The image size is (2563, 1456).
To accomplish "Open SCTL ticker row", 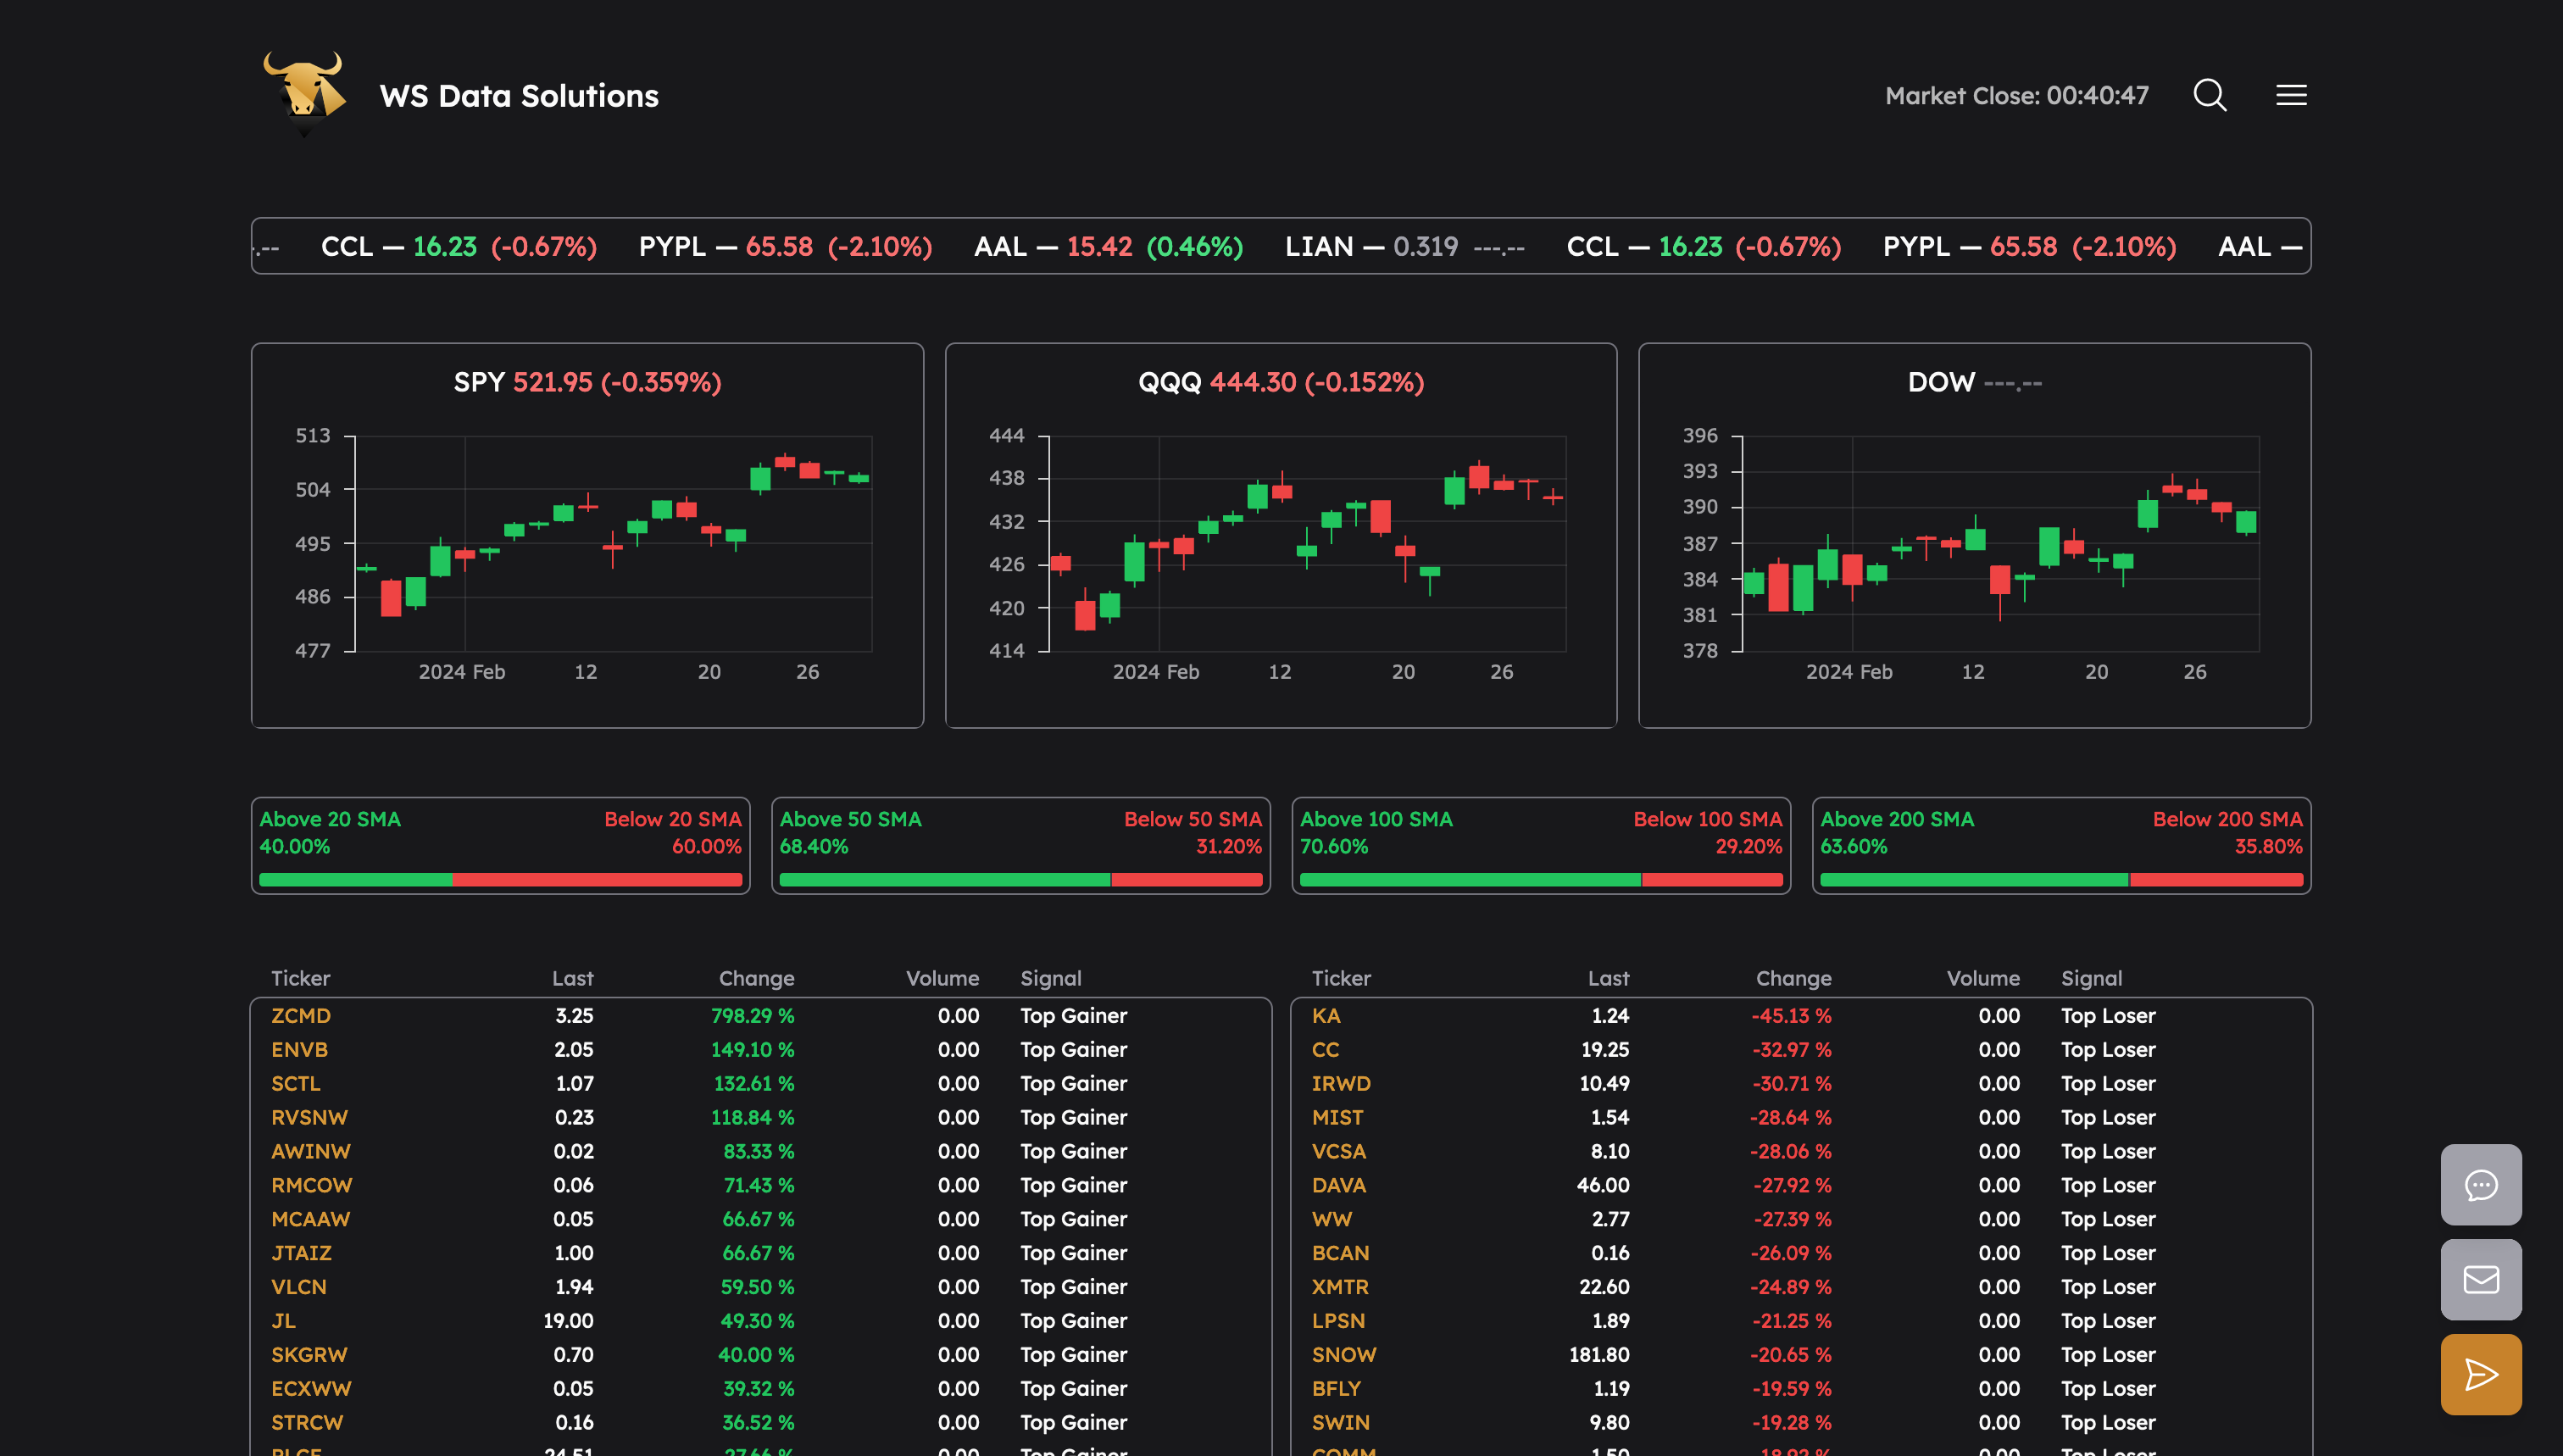I will pyautogui.click(x=760, y=1084).
